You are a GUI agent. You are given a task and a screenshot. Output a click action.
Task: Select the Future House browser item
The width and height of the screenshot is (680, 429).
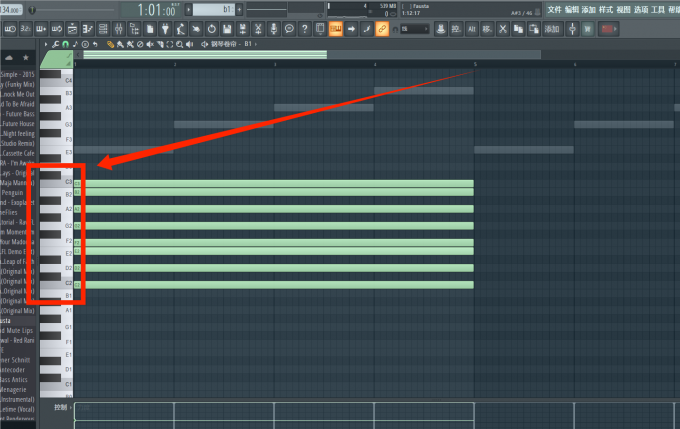click(x=18, y=124)
